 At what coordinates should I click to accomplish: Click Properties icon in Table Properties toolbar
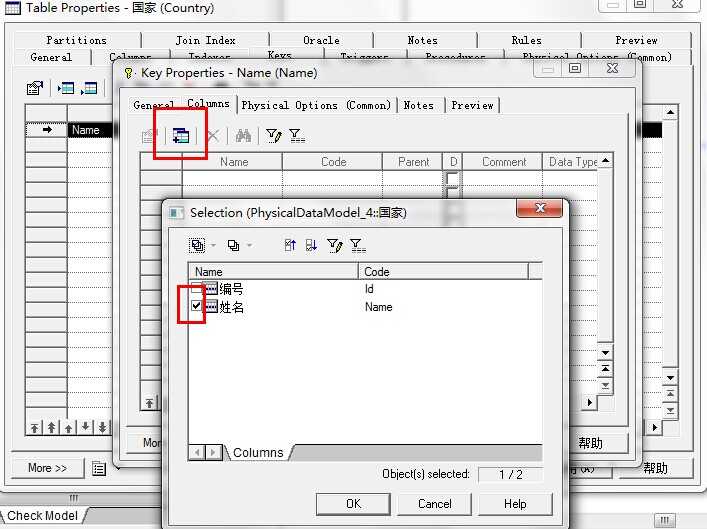point(35,88)
